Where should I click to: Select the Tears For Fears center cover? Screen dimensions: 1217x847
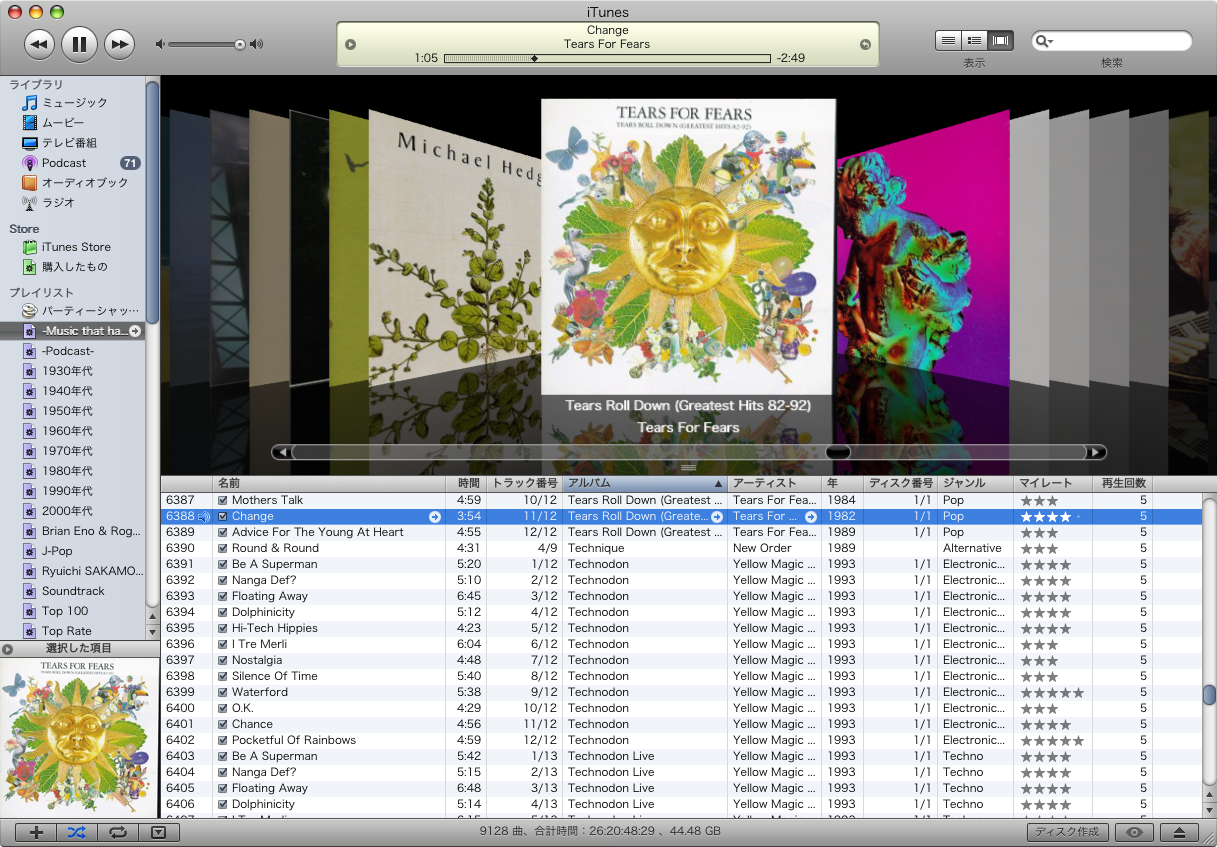click(x=688, y=246)
